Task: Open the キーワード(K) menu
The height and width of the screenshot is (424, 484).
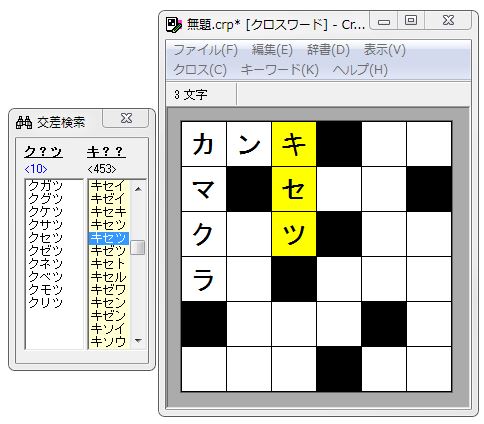Action: (x=280, y=70)
